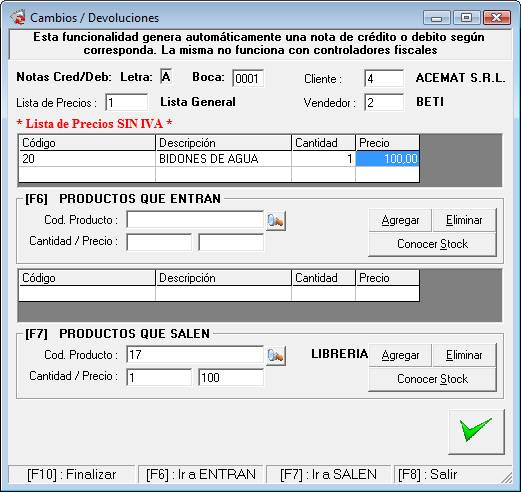This screenshot has width=521, height=492.
Task: Check stock in Productos que Salen section
Action: point(432,379)
